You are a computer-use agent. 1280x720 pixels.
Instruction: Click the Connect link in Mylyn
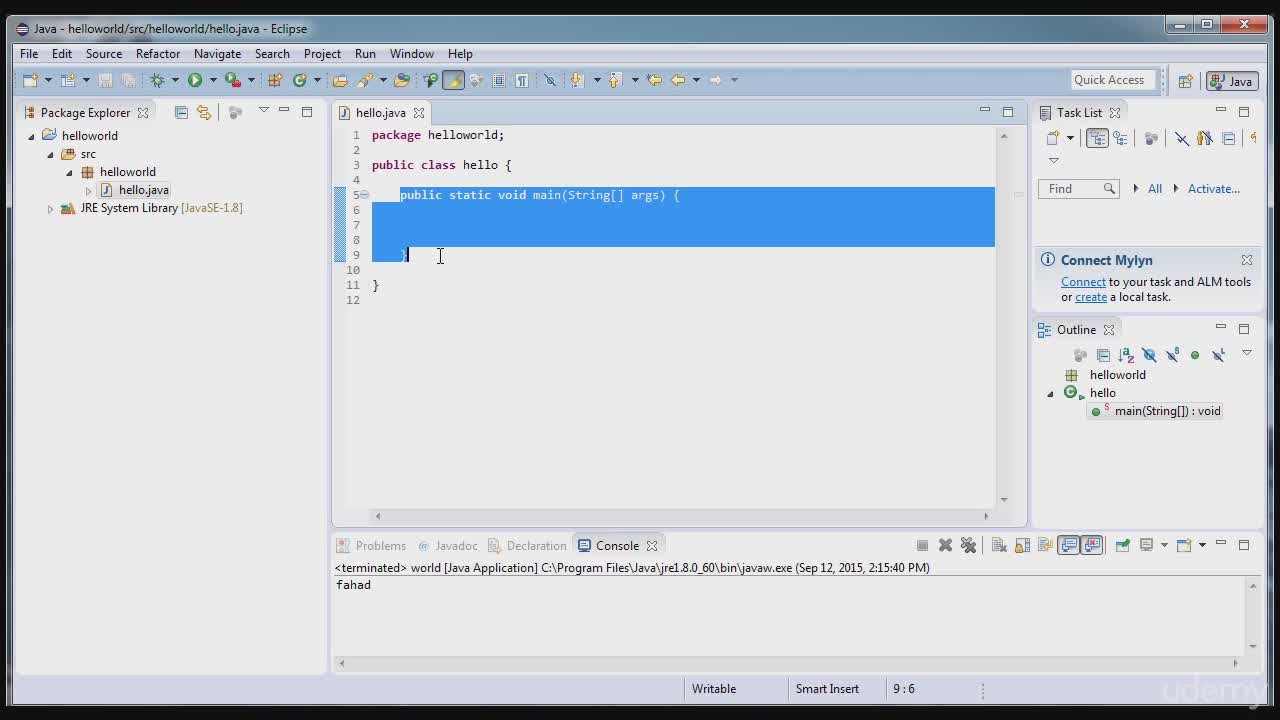[1083, 282]
